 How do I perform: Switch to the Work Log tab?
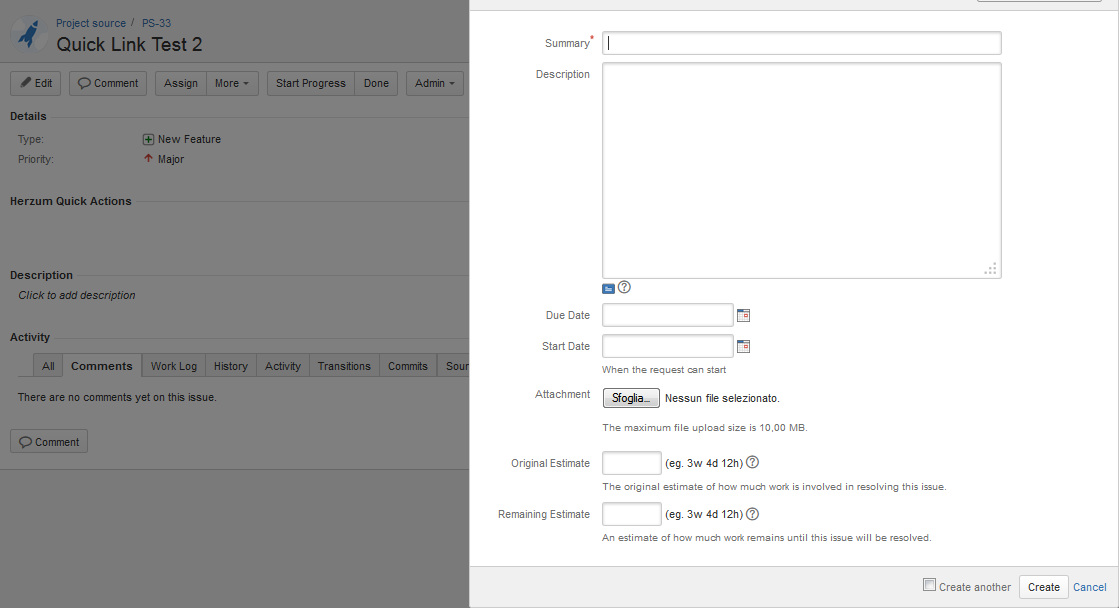point(174,366)
